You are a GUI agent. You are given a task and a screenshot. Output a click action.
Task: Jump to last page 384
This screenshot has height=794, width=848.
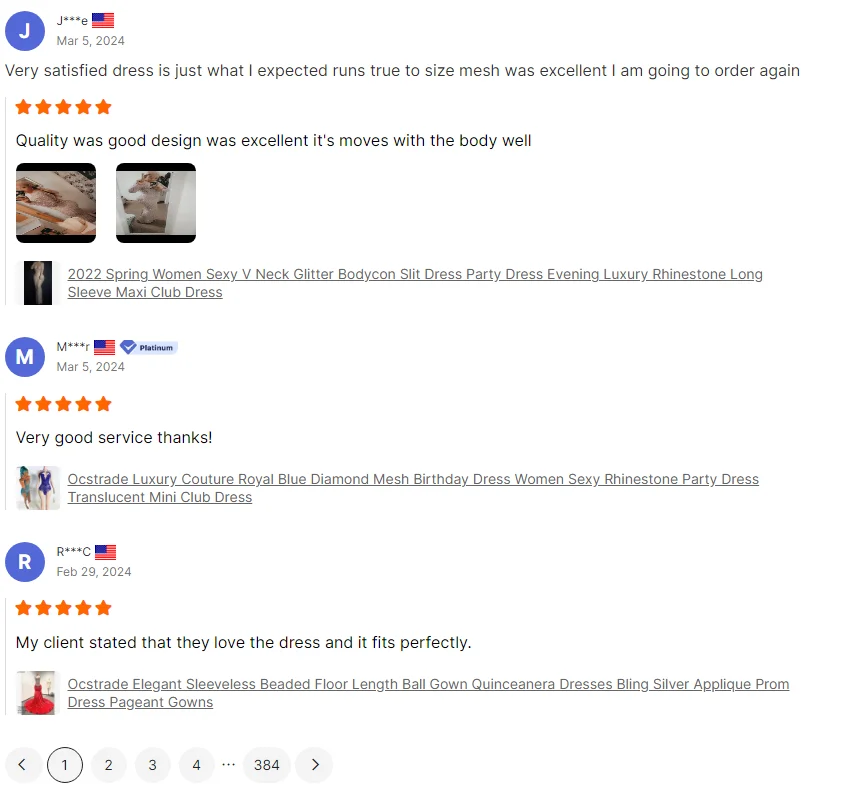tap(267, 765)
